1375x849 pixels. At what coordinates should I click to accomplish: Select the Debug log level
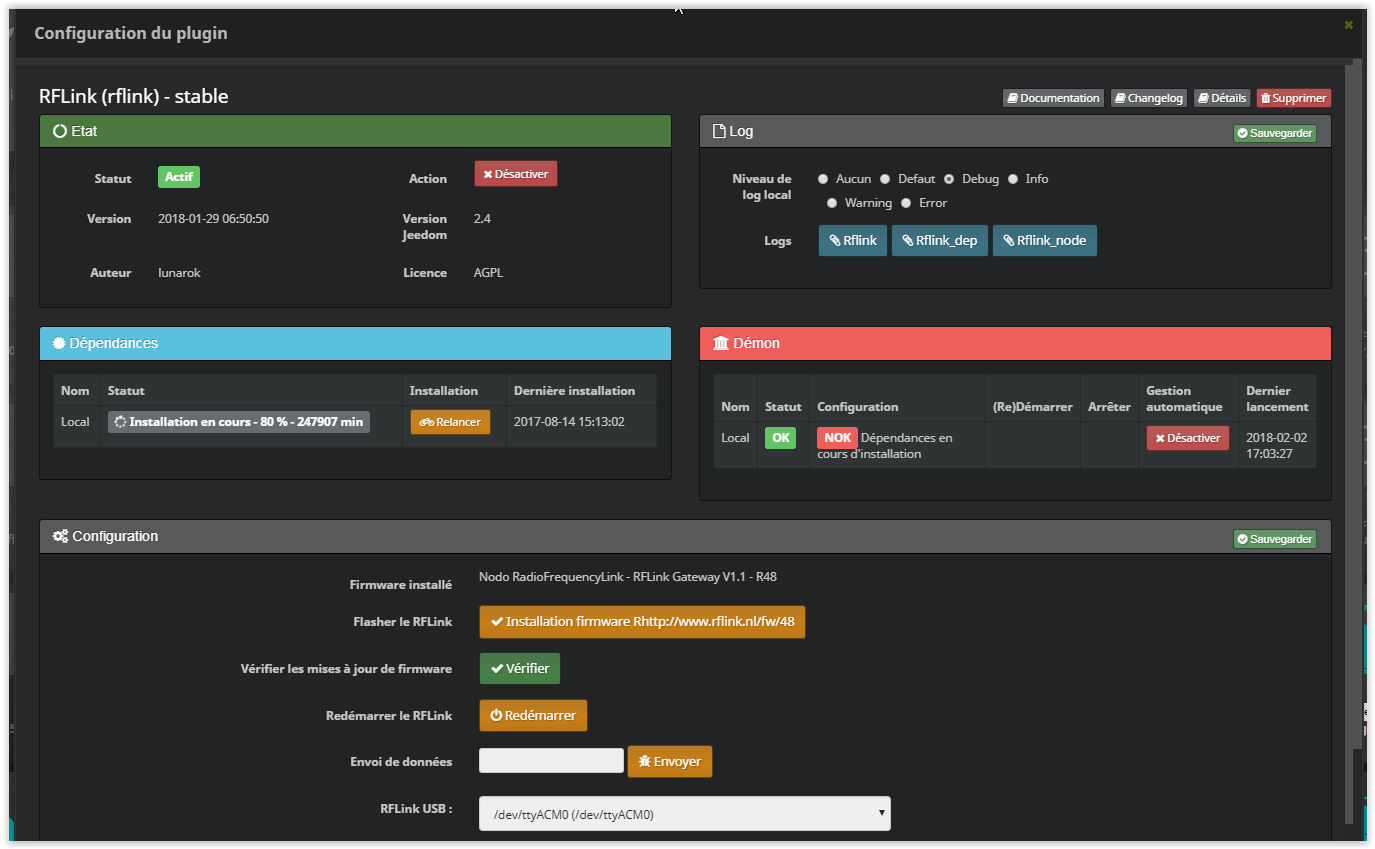pyautogui.click(x=949, y=179)
